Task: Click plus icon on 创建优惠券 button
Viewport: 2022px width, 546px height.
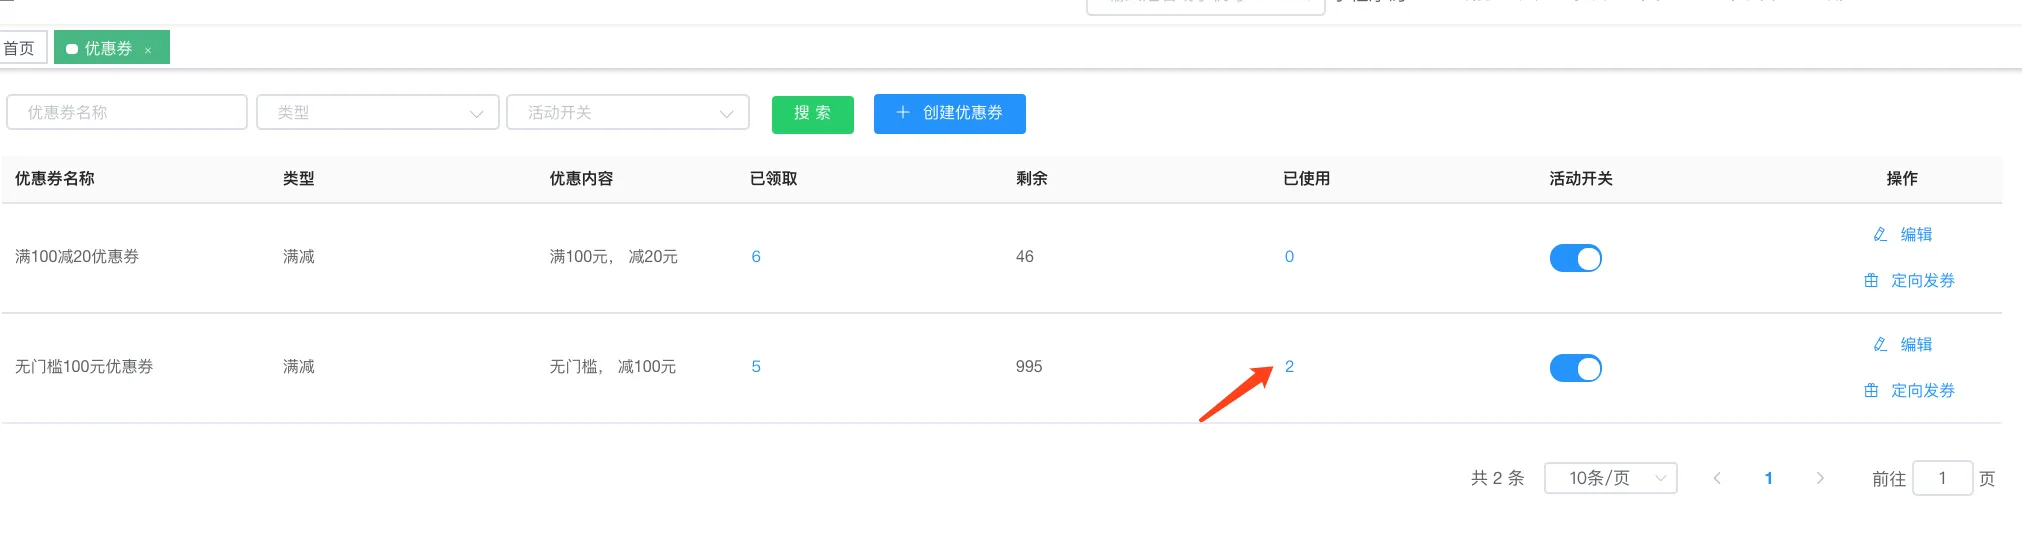Action: coord(902,113)
